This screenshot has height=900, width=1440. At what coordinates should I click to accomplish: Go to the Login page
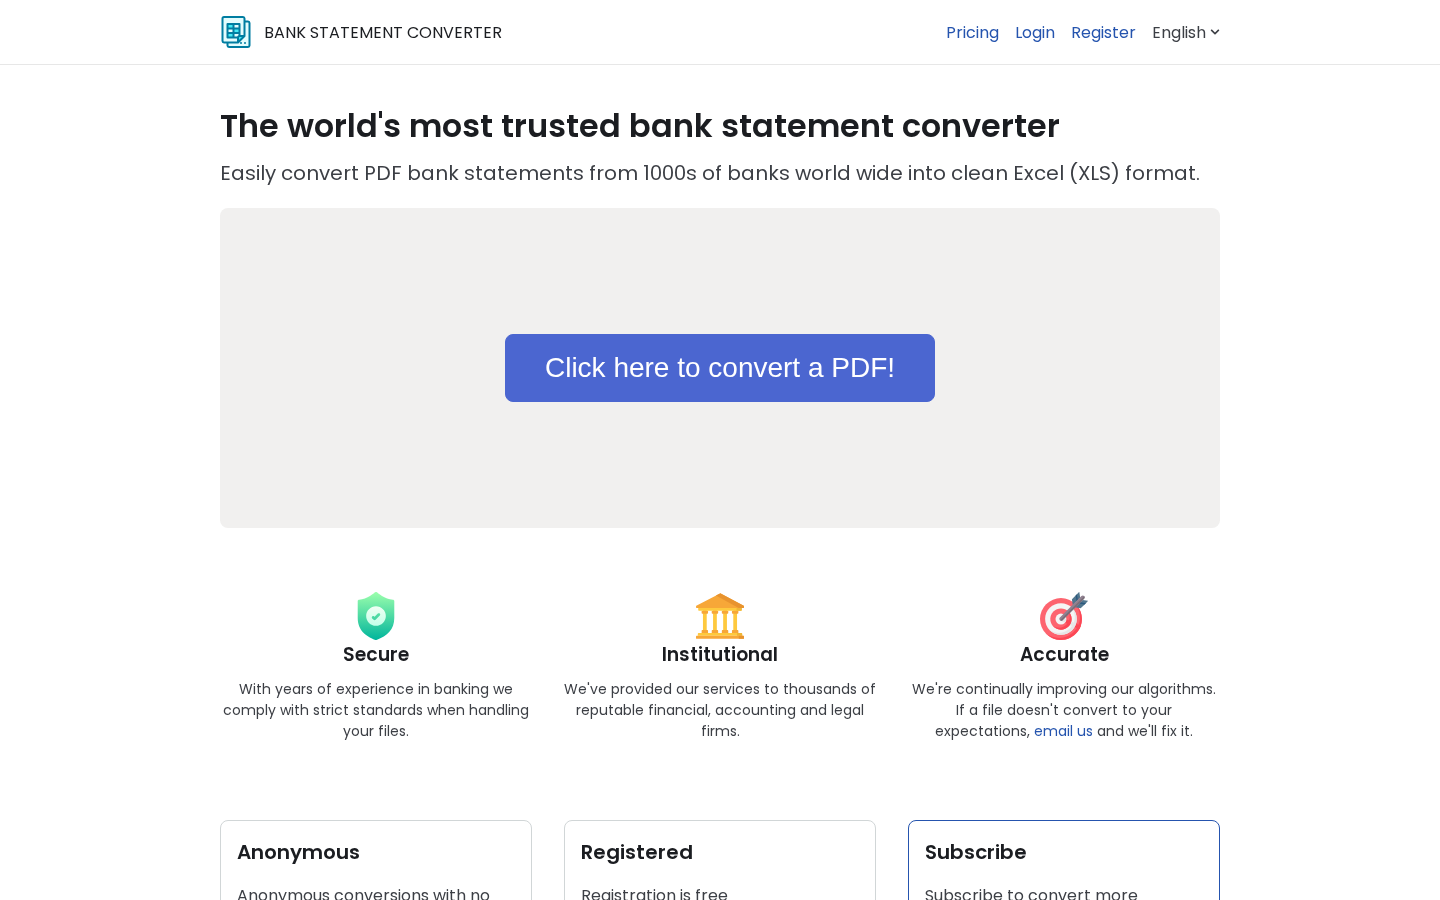pos(1035,32)
